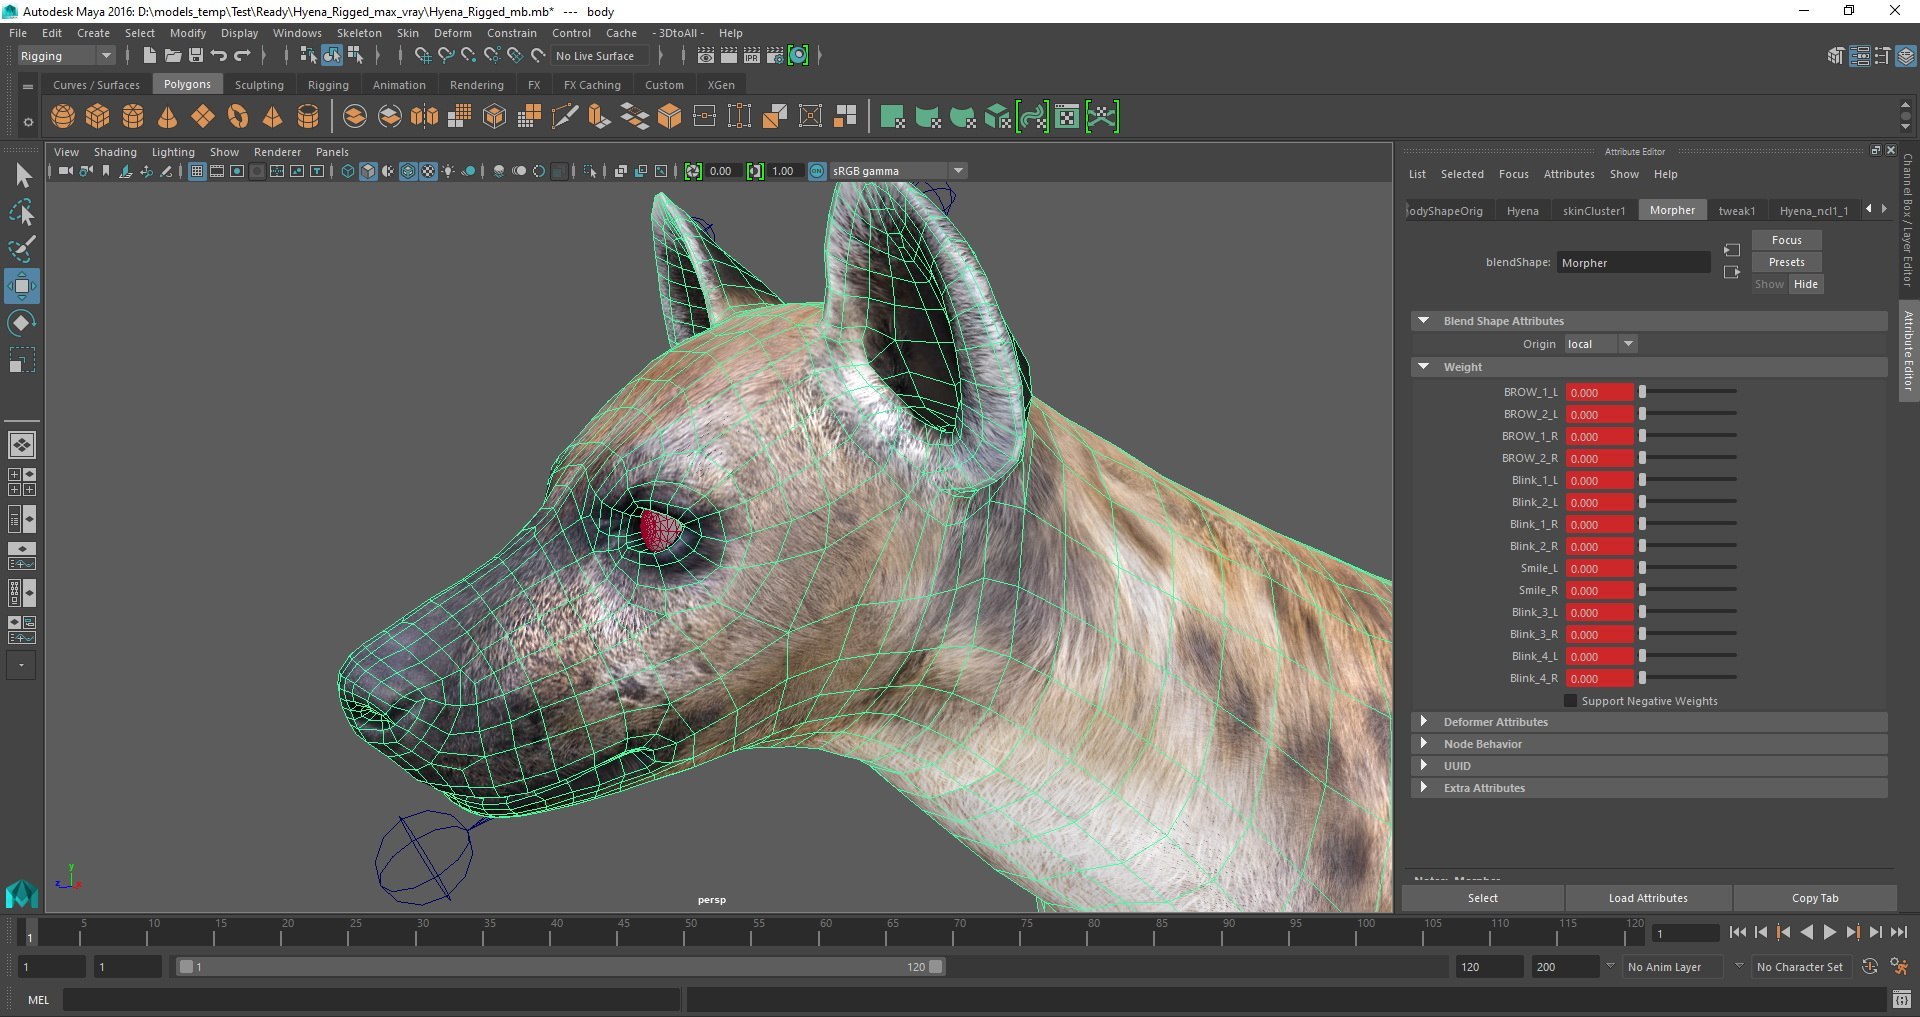Activate the Paint selection tool

pos(22,249)
